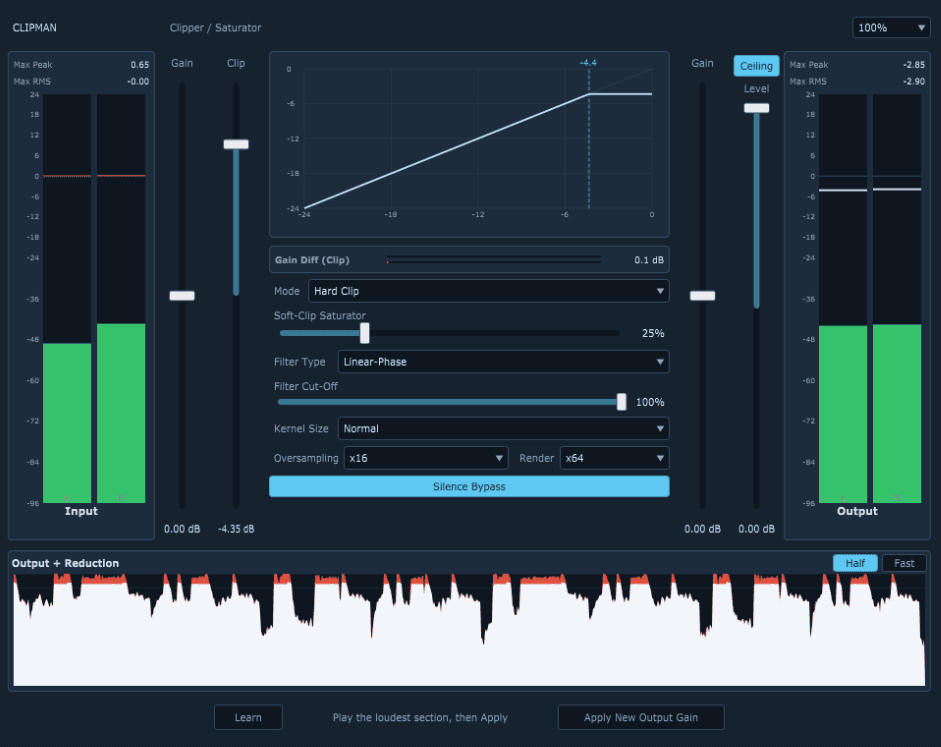
Task: Click the Ceiling Level 0.00 dB value
Action: click(756, 529)
